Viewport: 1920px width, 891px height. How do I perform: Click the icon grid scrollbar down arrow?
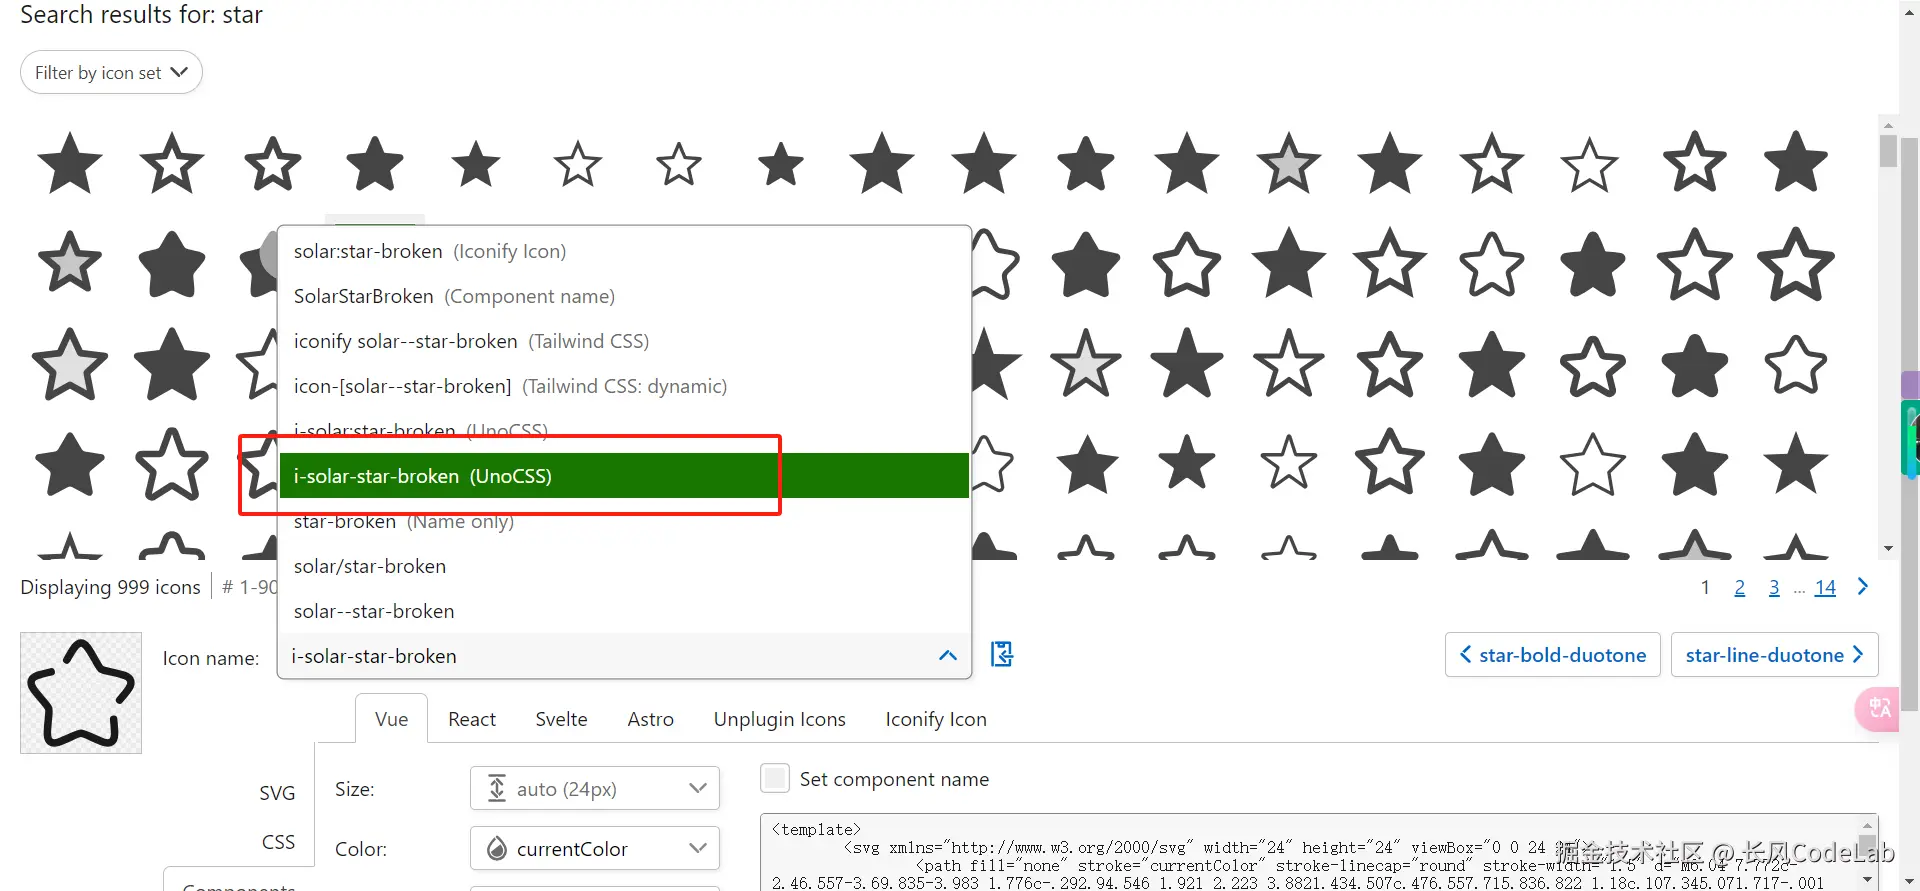1888,548
